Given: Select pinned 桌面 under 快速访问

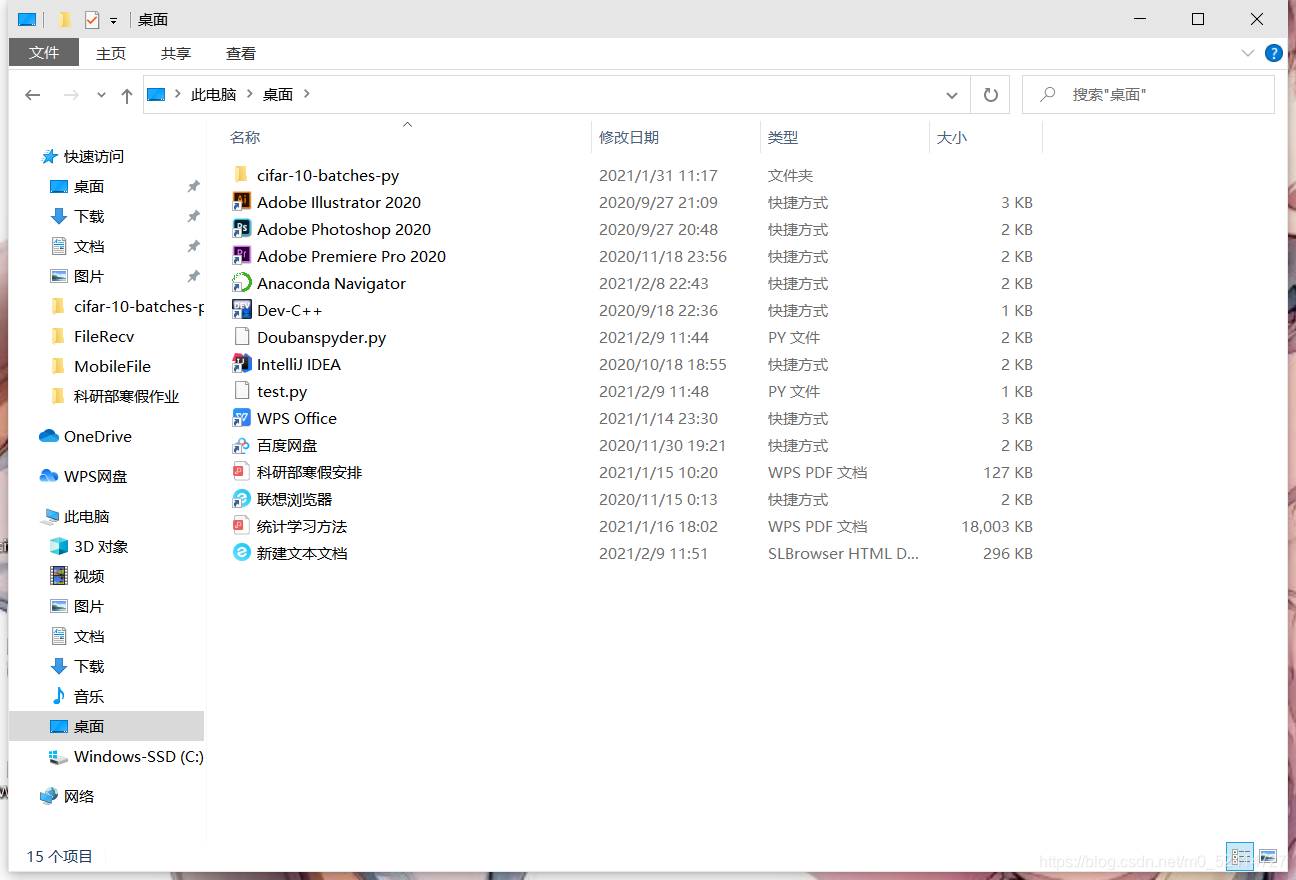Looking at the screenshot, I should coord(89,186).
